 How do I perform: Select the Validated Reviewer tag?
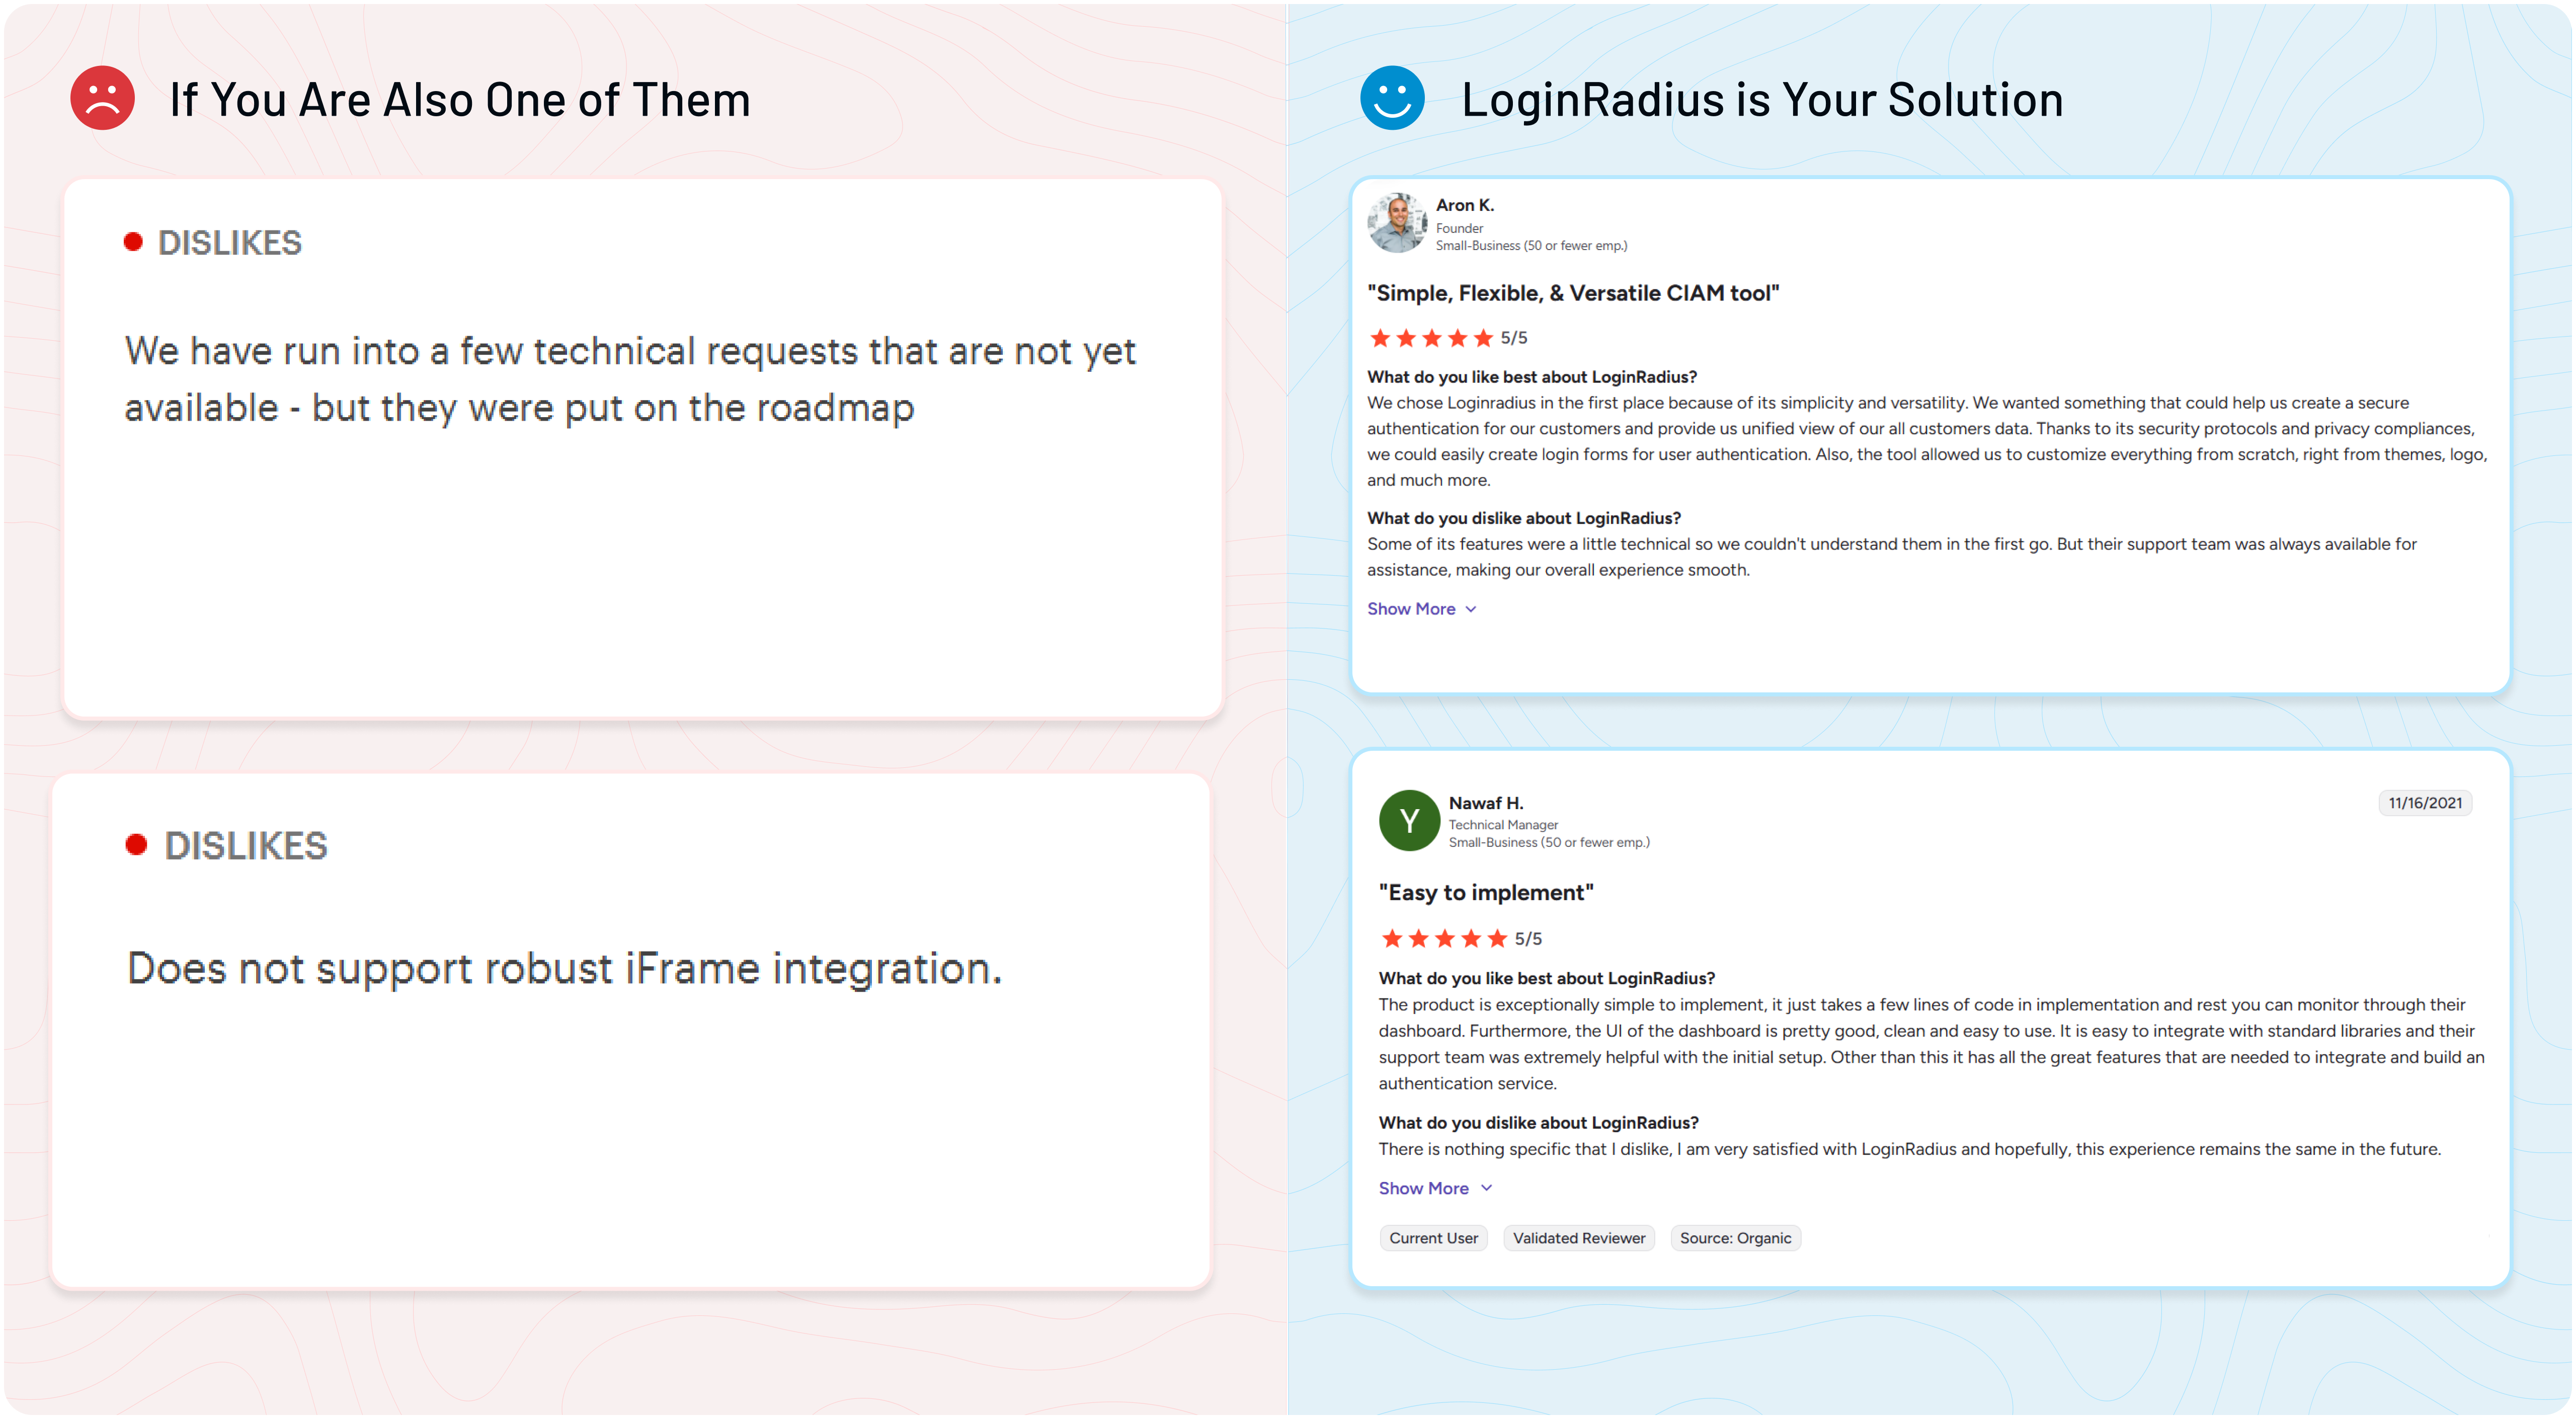(1579, 1238)
